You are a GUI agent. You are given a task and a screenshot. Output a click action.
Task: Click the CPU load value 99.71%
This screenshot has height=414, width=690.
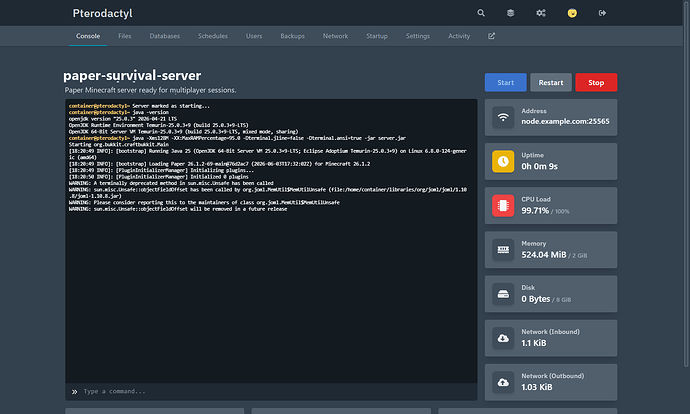pyautogui.click(x=535, y=211)
